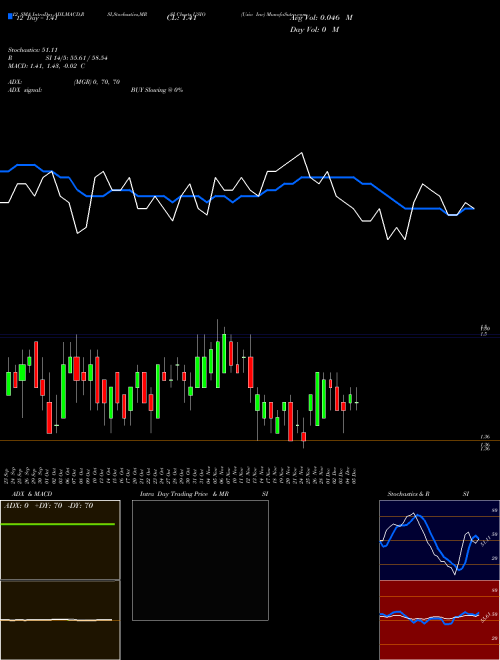Select the 'ADX: 0 +DY: 70 -DY: 70' header
Image resolution: width=500 pixels, height=660 pixels.
(x=48, y=506)
